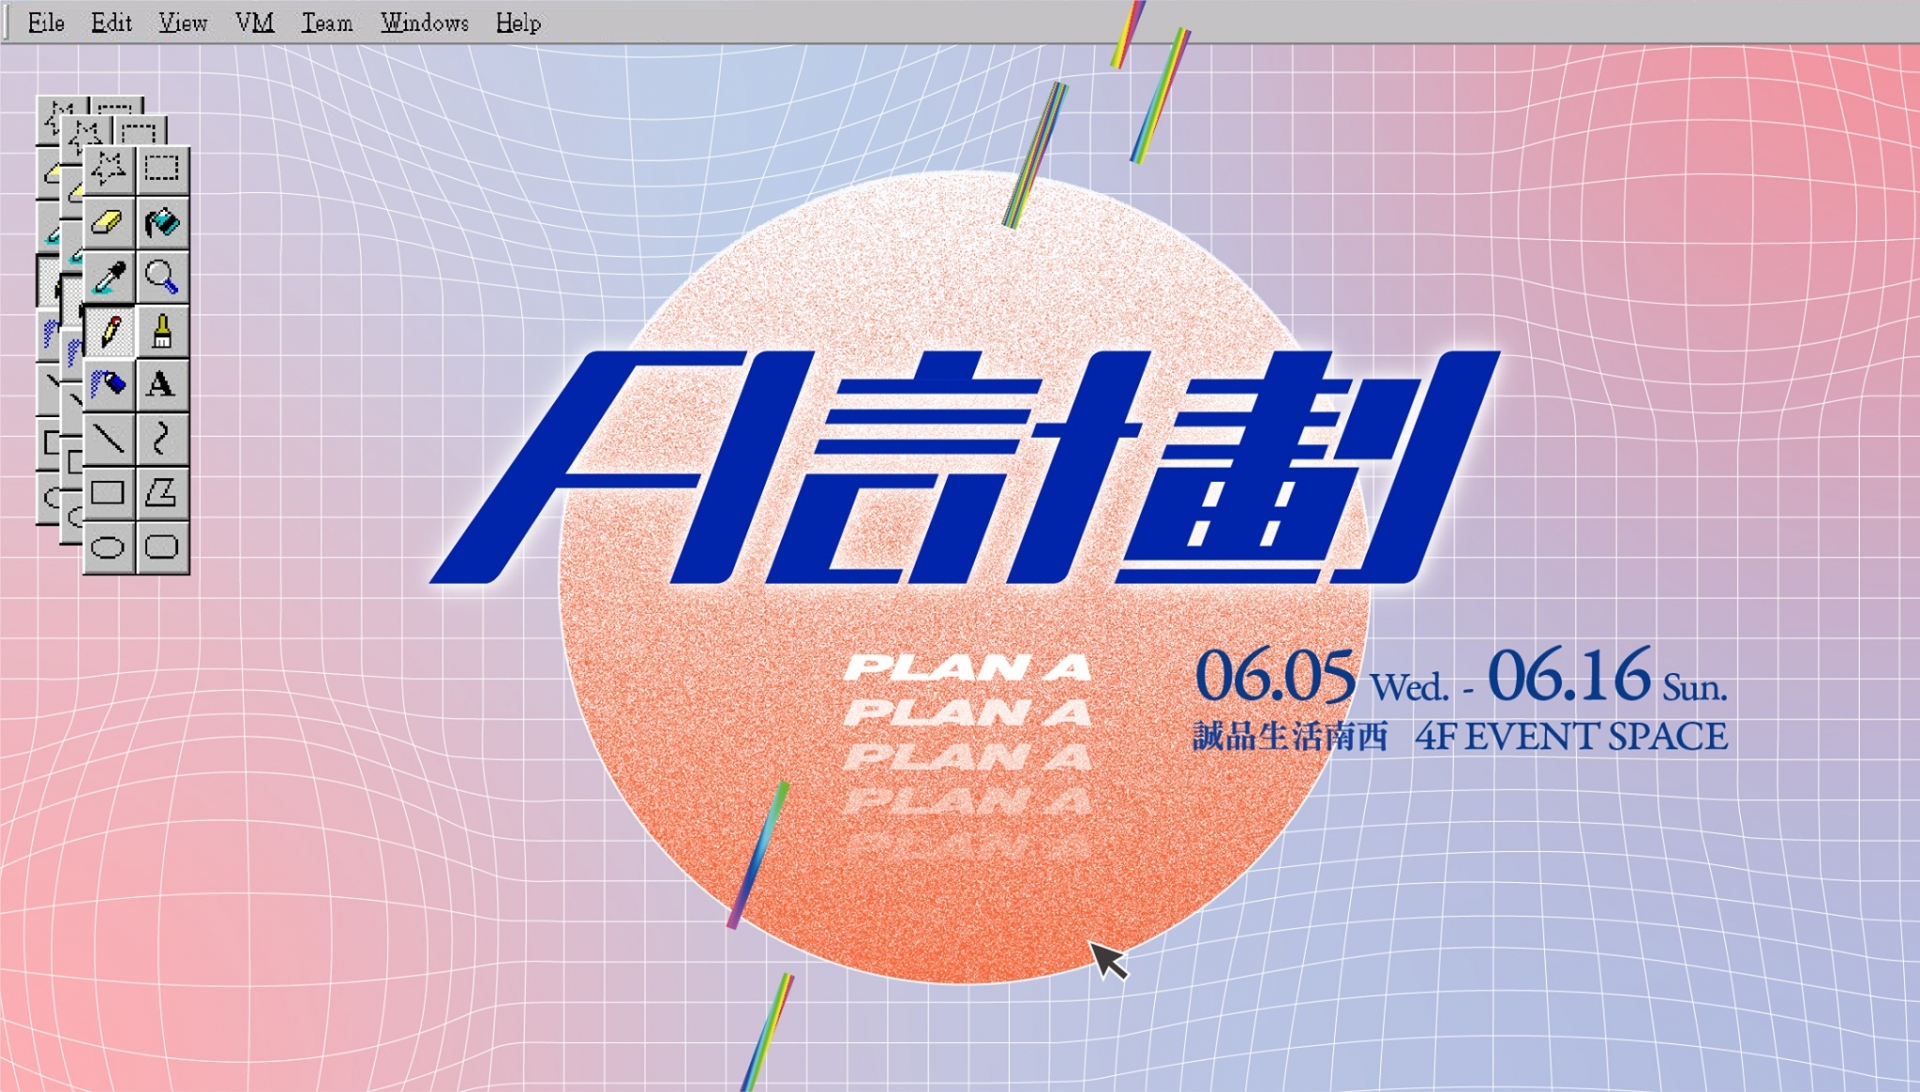Screen dimensions: 1920x1092
Task: Select the Rounded Rectangle tool
Action: click(x=162, y=547)
